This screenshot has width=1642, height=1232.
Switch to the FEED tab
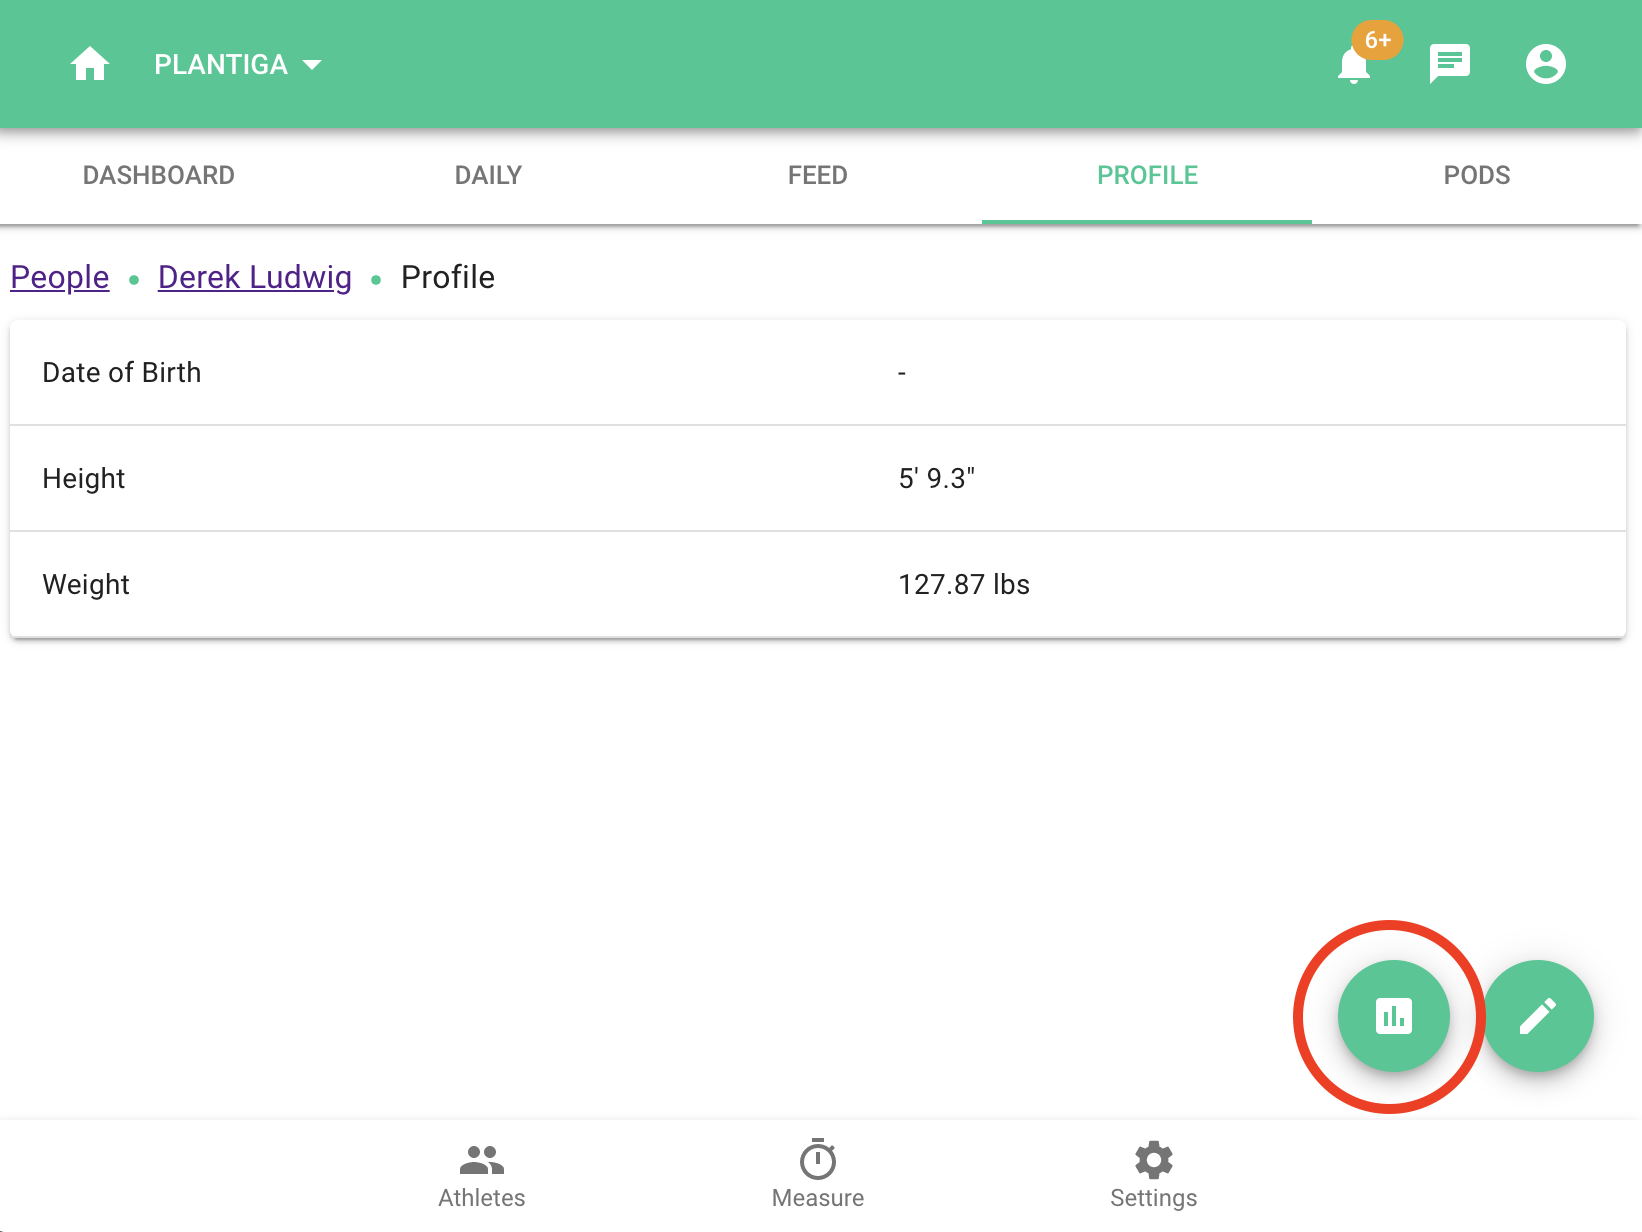click(x=817, y=175)
